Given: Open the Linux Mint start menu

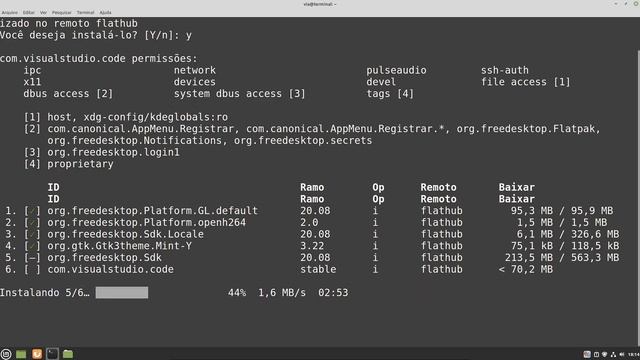Looking at the screenshot, I should coord(6,354).
